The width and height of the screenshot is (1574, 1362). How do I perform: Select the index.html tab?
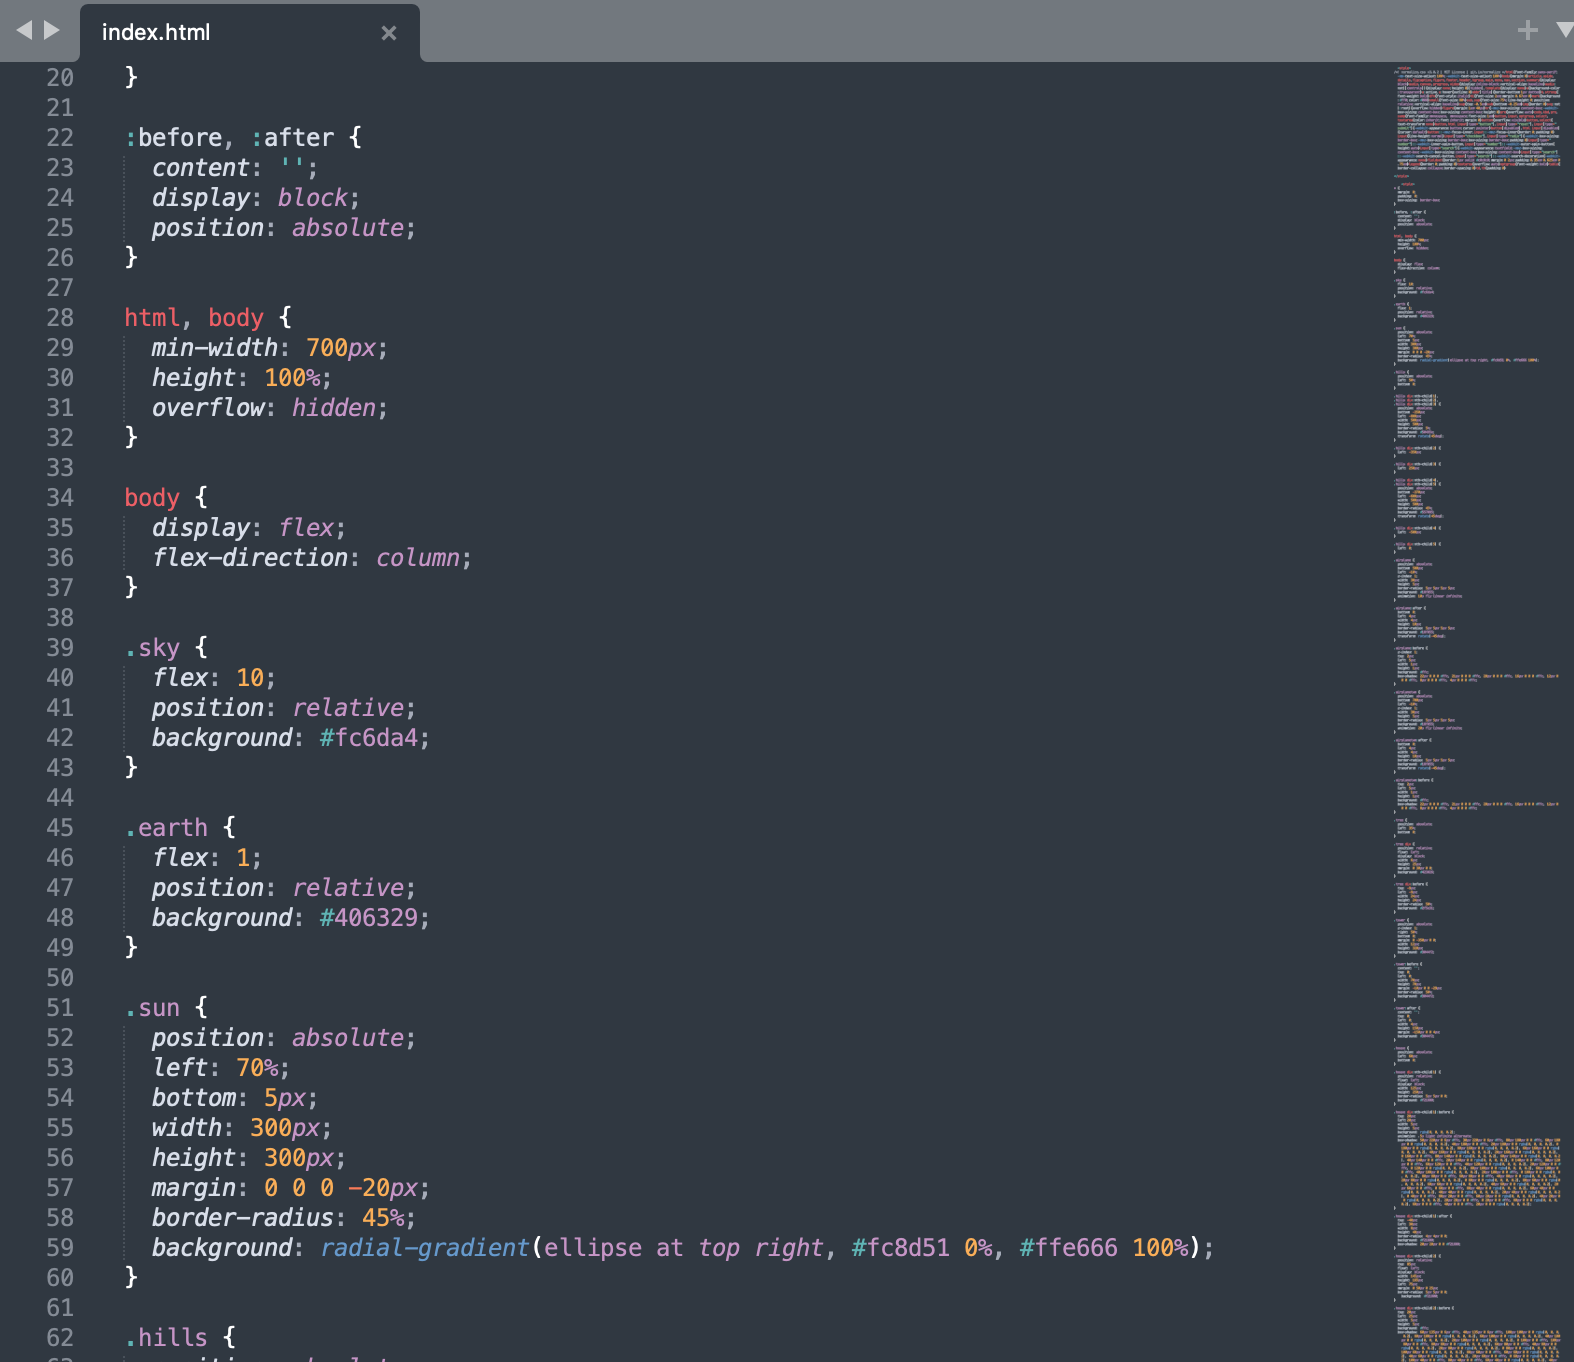(250, 32)
